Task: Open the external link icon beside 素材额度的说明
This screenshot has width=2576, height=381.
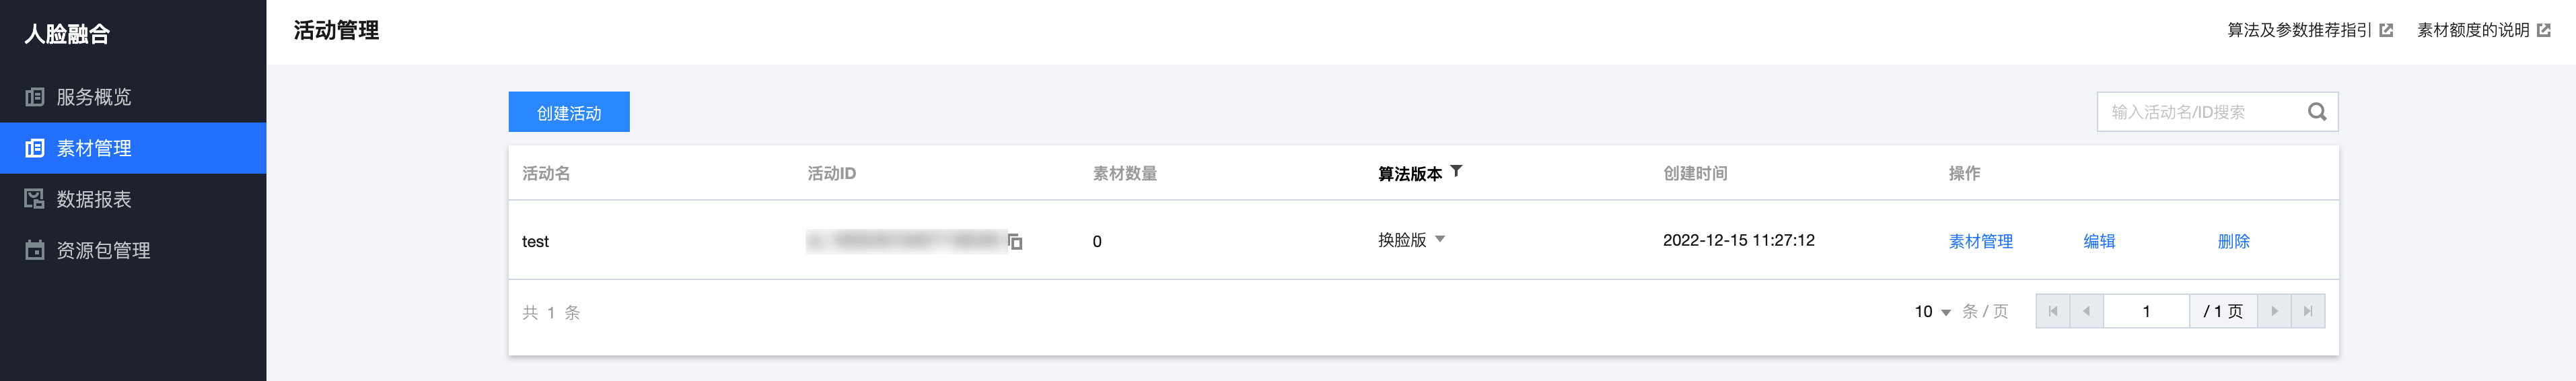Action: click(2544, 30)
